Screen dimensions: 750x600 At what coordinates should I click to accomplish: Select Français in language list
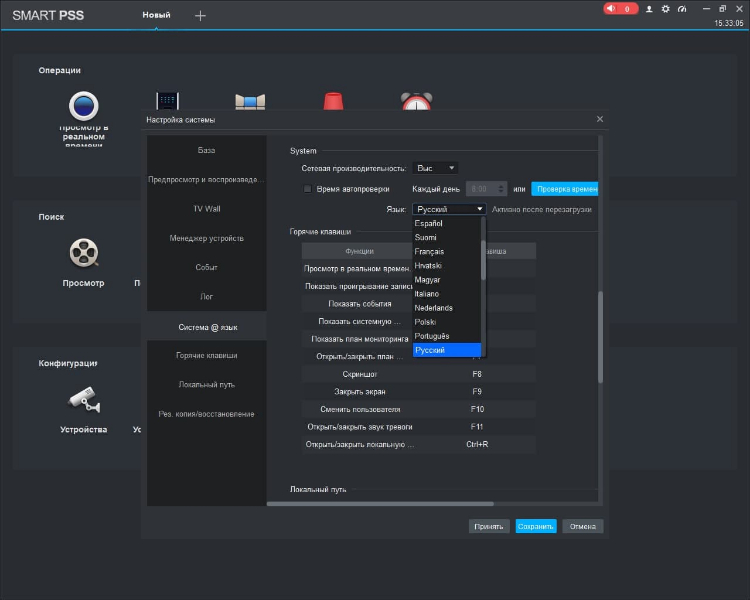pyautogui.click(x=447, y=252)
